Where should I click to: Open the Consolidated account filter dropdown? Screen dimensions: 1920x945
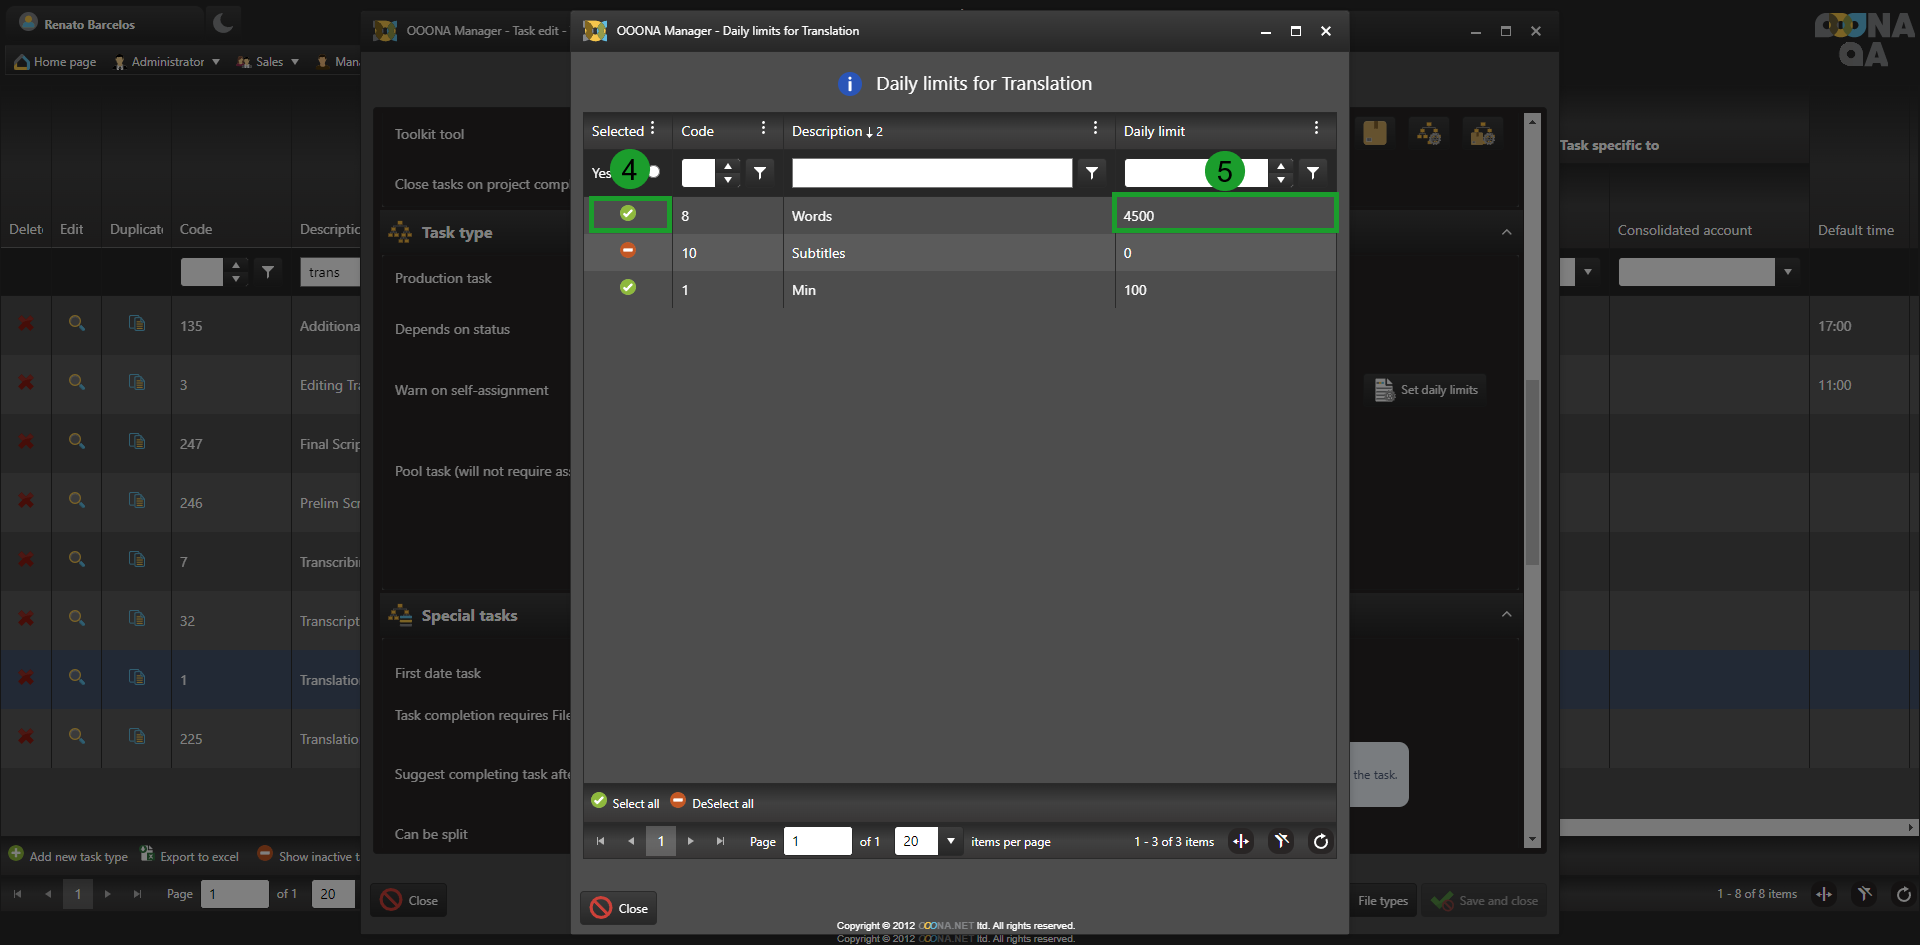tap(1787, 272)
